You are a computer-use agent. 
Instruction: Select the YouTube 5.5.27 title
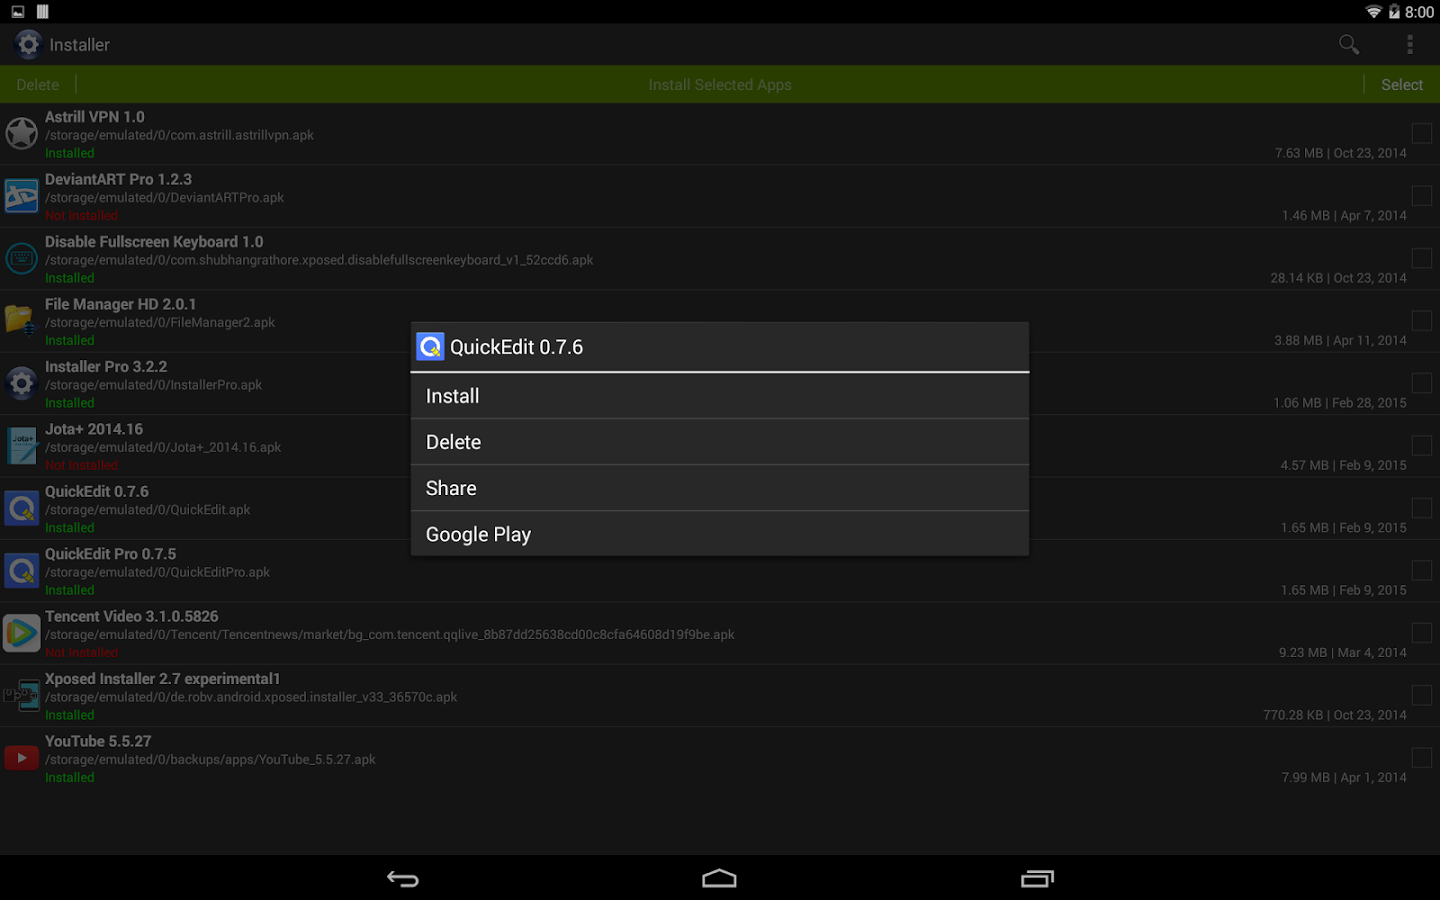[98, 742]
